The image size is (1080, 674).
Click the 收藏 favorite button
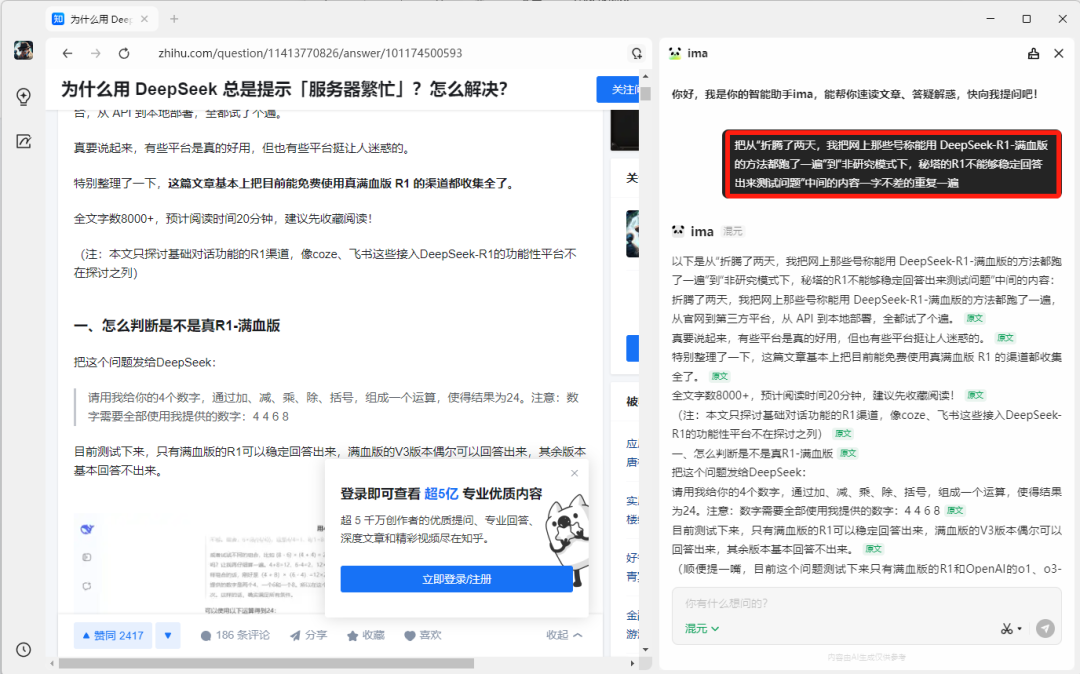[366, 635]
